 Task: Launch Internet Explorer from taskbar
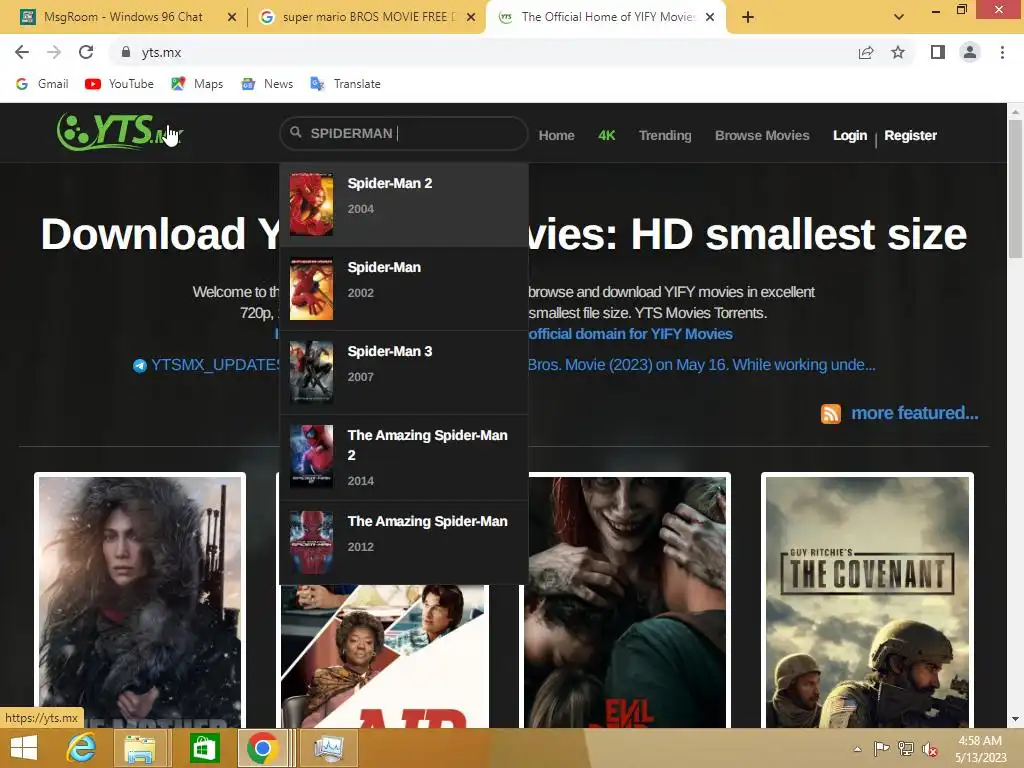point(82,748)
